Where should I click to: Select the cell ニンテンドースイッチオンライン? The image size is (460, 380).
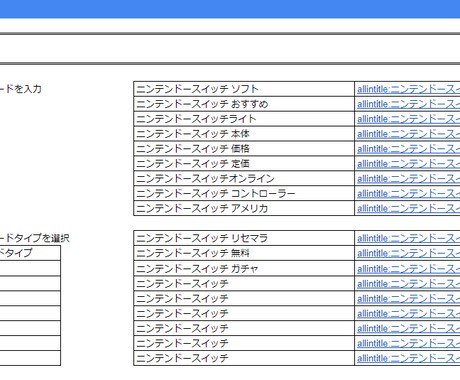pos(244,179)
